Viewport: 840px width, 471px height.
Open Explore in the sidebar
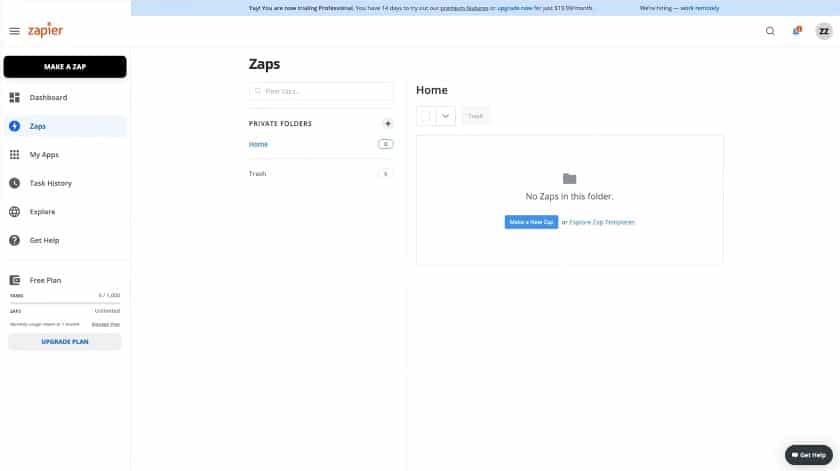[x=65, y=212]
